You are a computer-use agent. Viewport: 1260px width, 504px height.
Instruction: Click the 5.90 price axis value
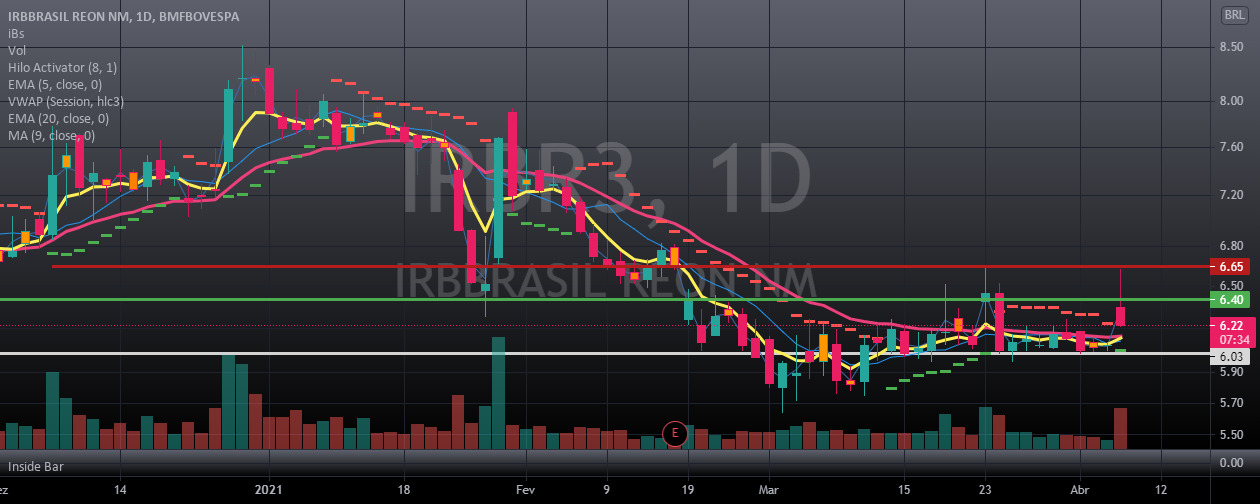point(1231,372)
